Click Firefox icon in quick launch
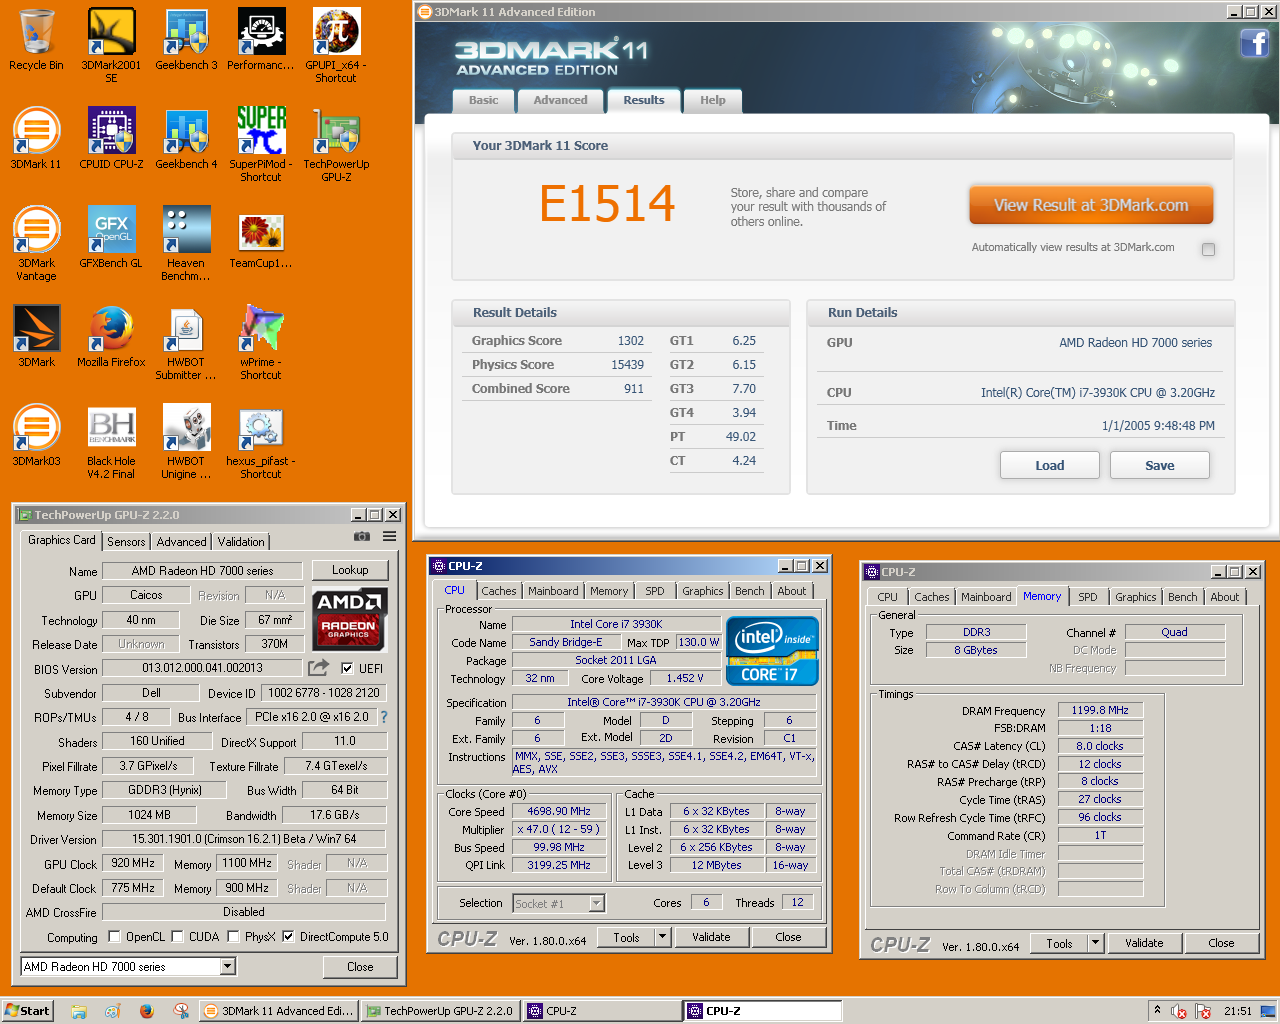This screenshot has height=1024, width=1280. coord(146,1011)
